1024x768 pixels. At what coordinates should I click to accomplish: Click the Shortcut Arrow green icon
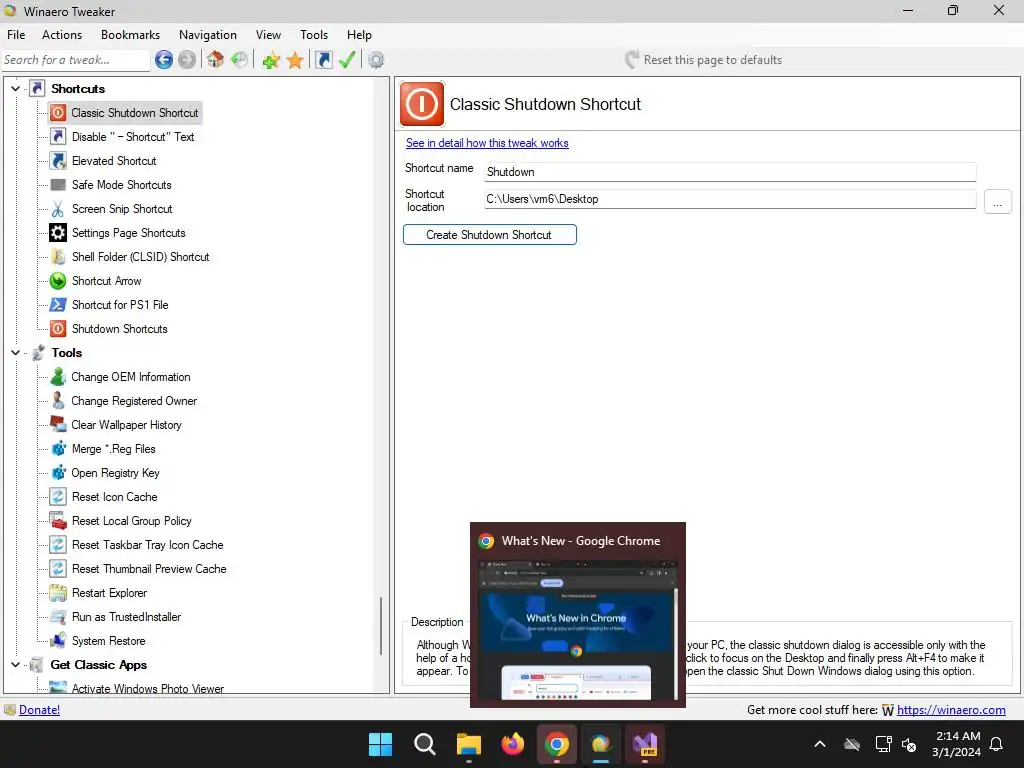click(58, 281)
